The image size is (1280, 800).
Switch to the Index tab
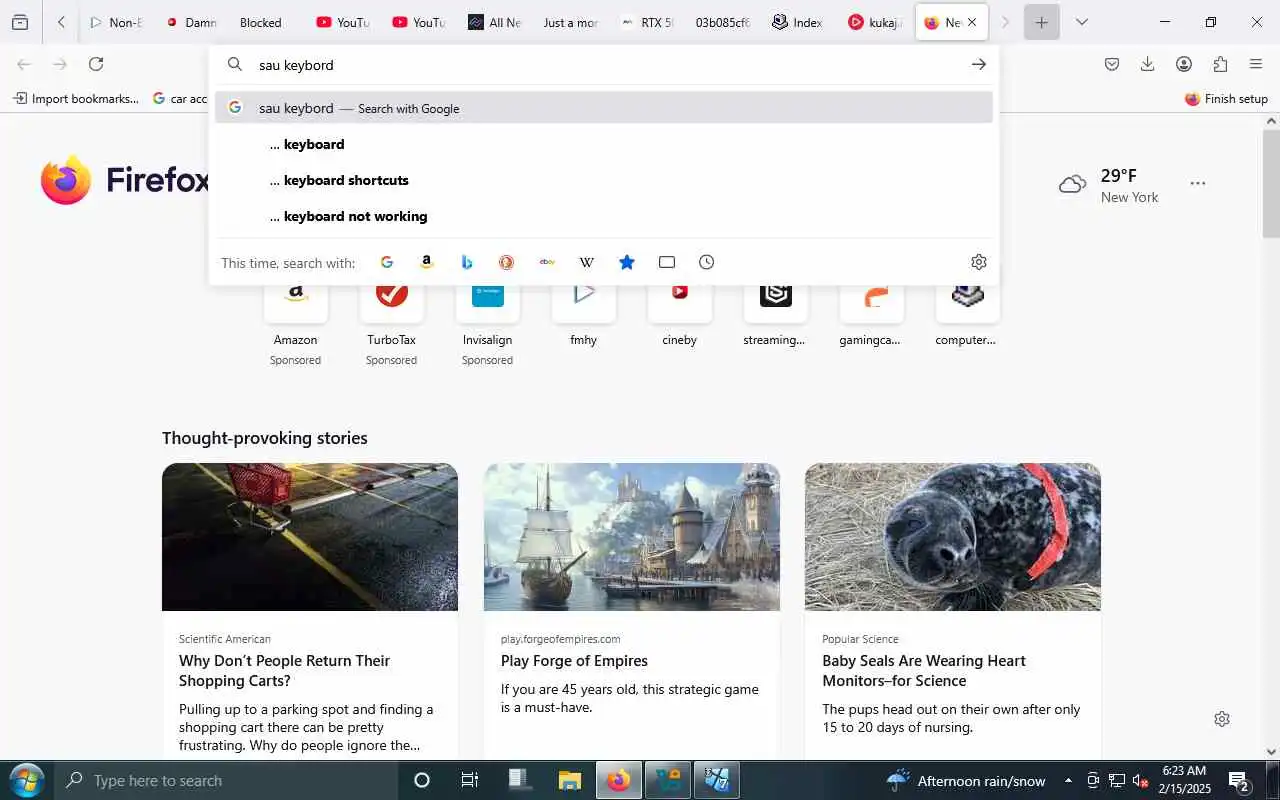[x=799, y=22]
